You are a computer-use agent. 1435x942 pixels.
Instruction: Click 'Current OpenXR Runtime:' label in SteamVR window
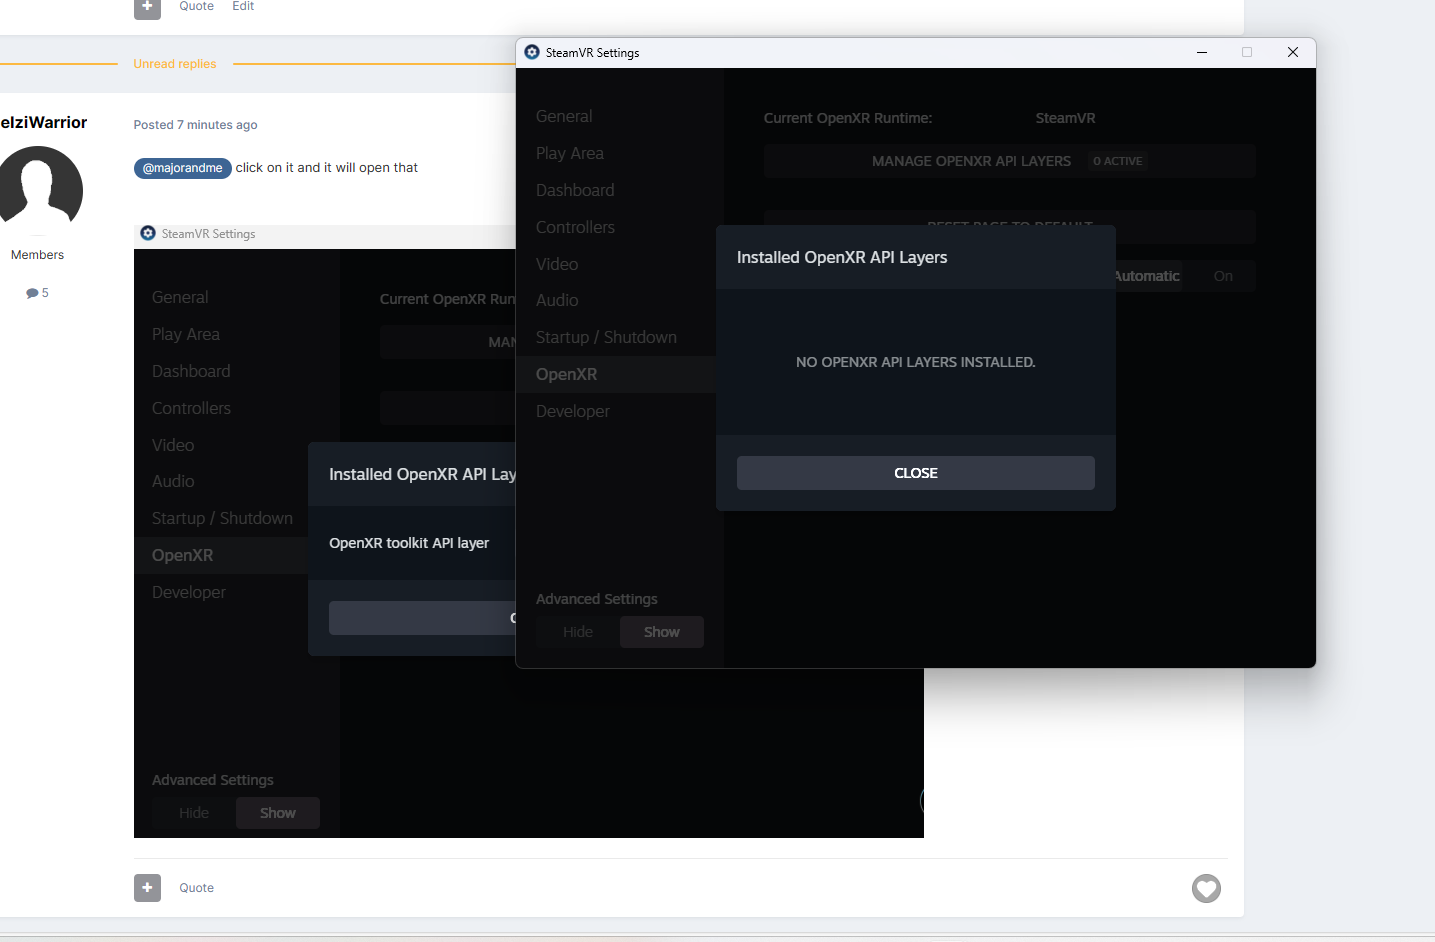coord(848,118)
